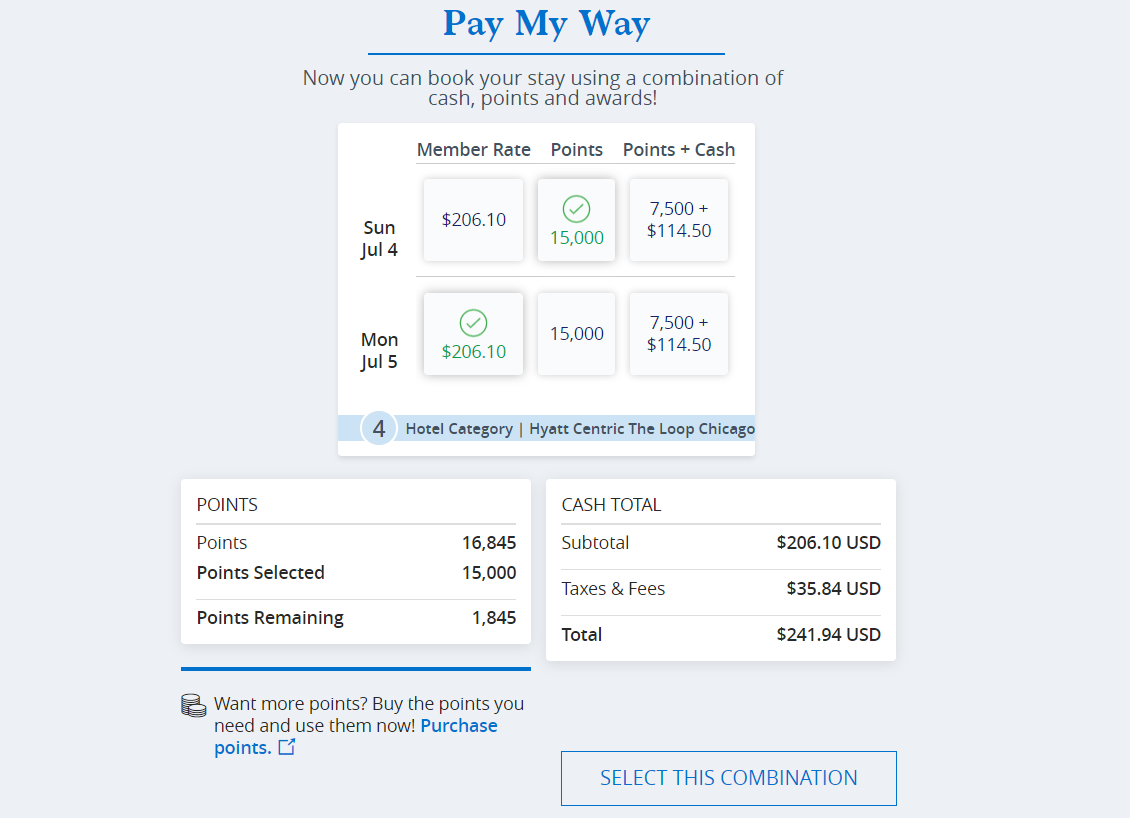This screenshot has width=1130, height=818.
Task: Click the coin stack points icon
Action: [193, 704]
